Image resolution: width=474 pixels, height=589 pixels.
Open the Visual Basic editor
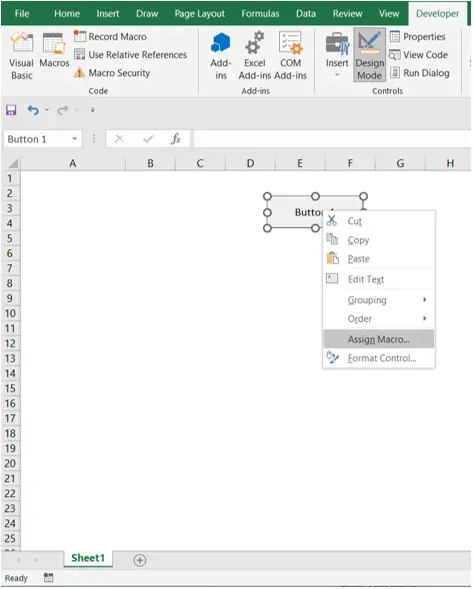pyautogui.click(x=21, y=56)
